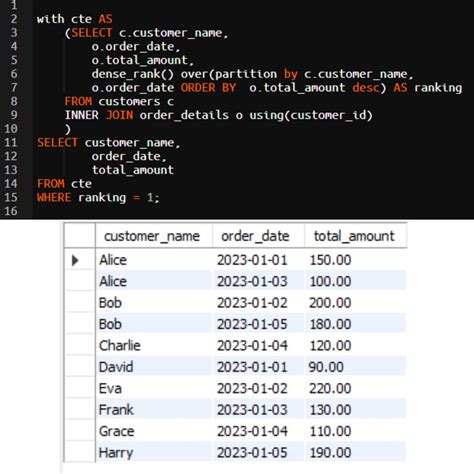This screenshot has width=474, height=474.
Task: Click 'o.order_date,' on line 4
Action: click(136, 46)
